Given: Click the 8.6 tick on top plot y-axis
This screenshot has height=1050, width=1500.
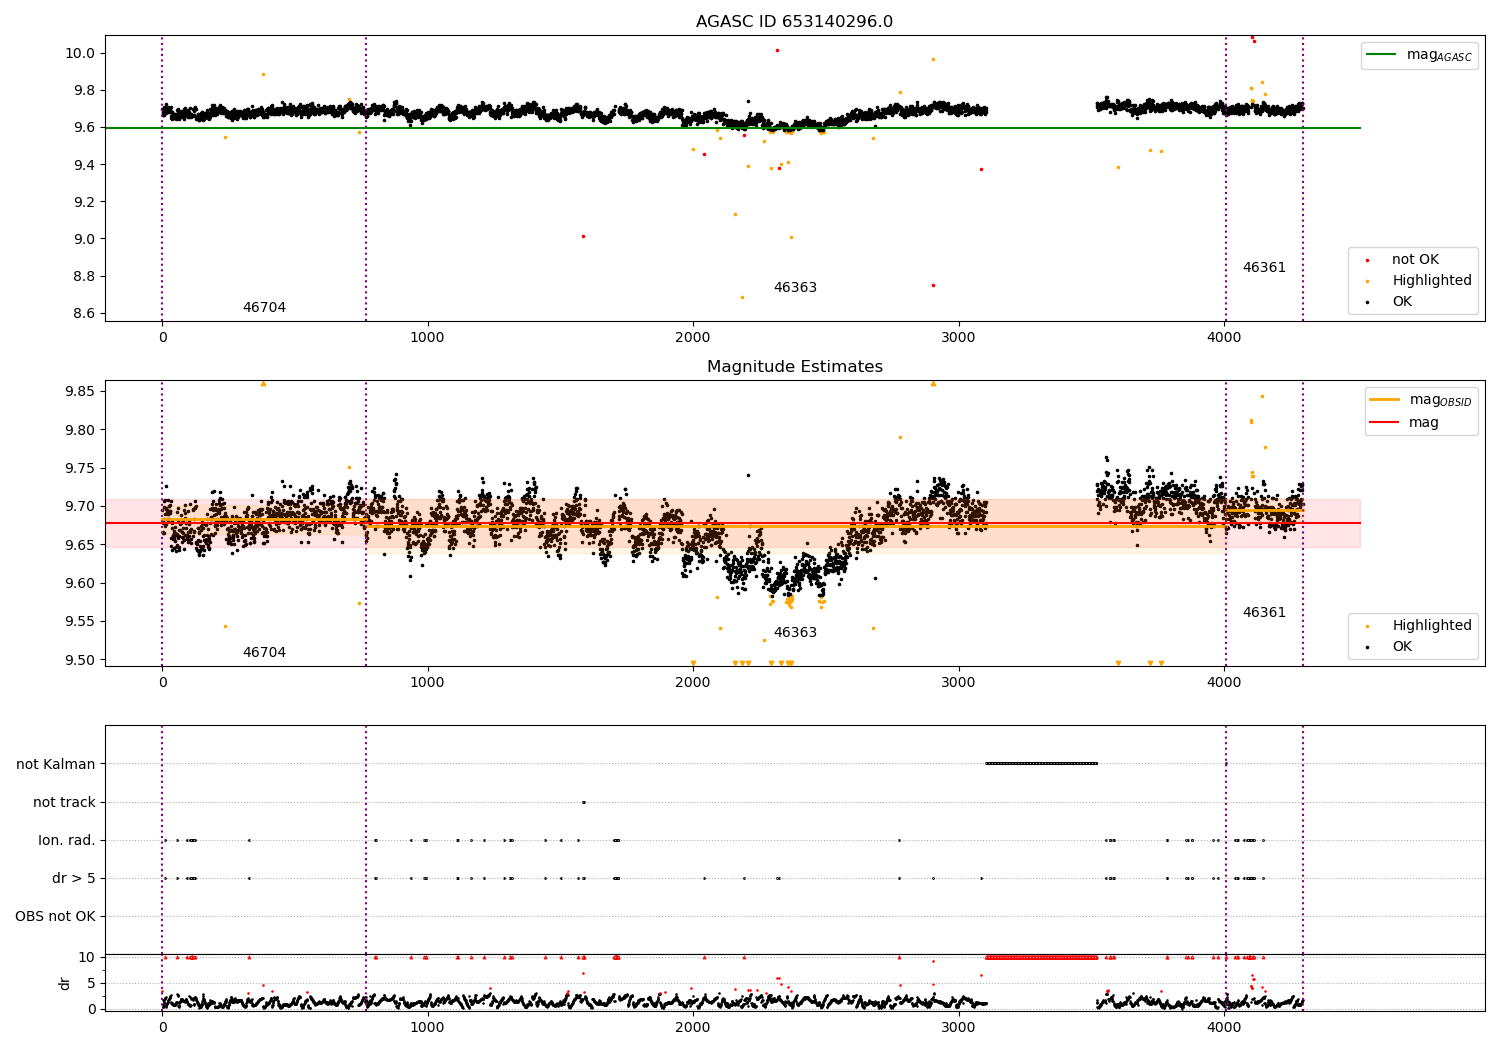Looking at the screenshot, I should [x=85, y=313].
